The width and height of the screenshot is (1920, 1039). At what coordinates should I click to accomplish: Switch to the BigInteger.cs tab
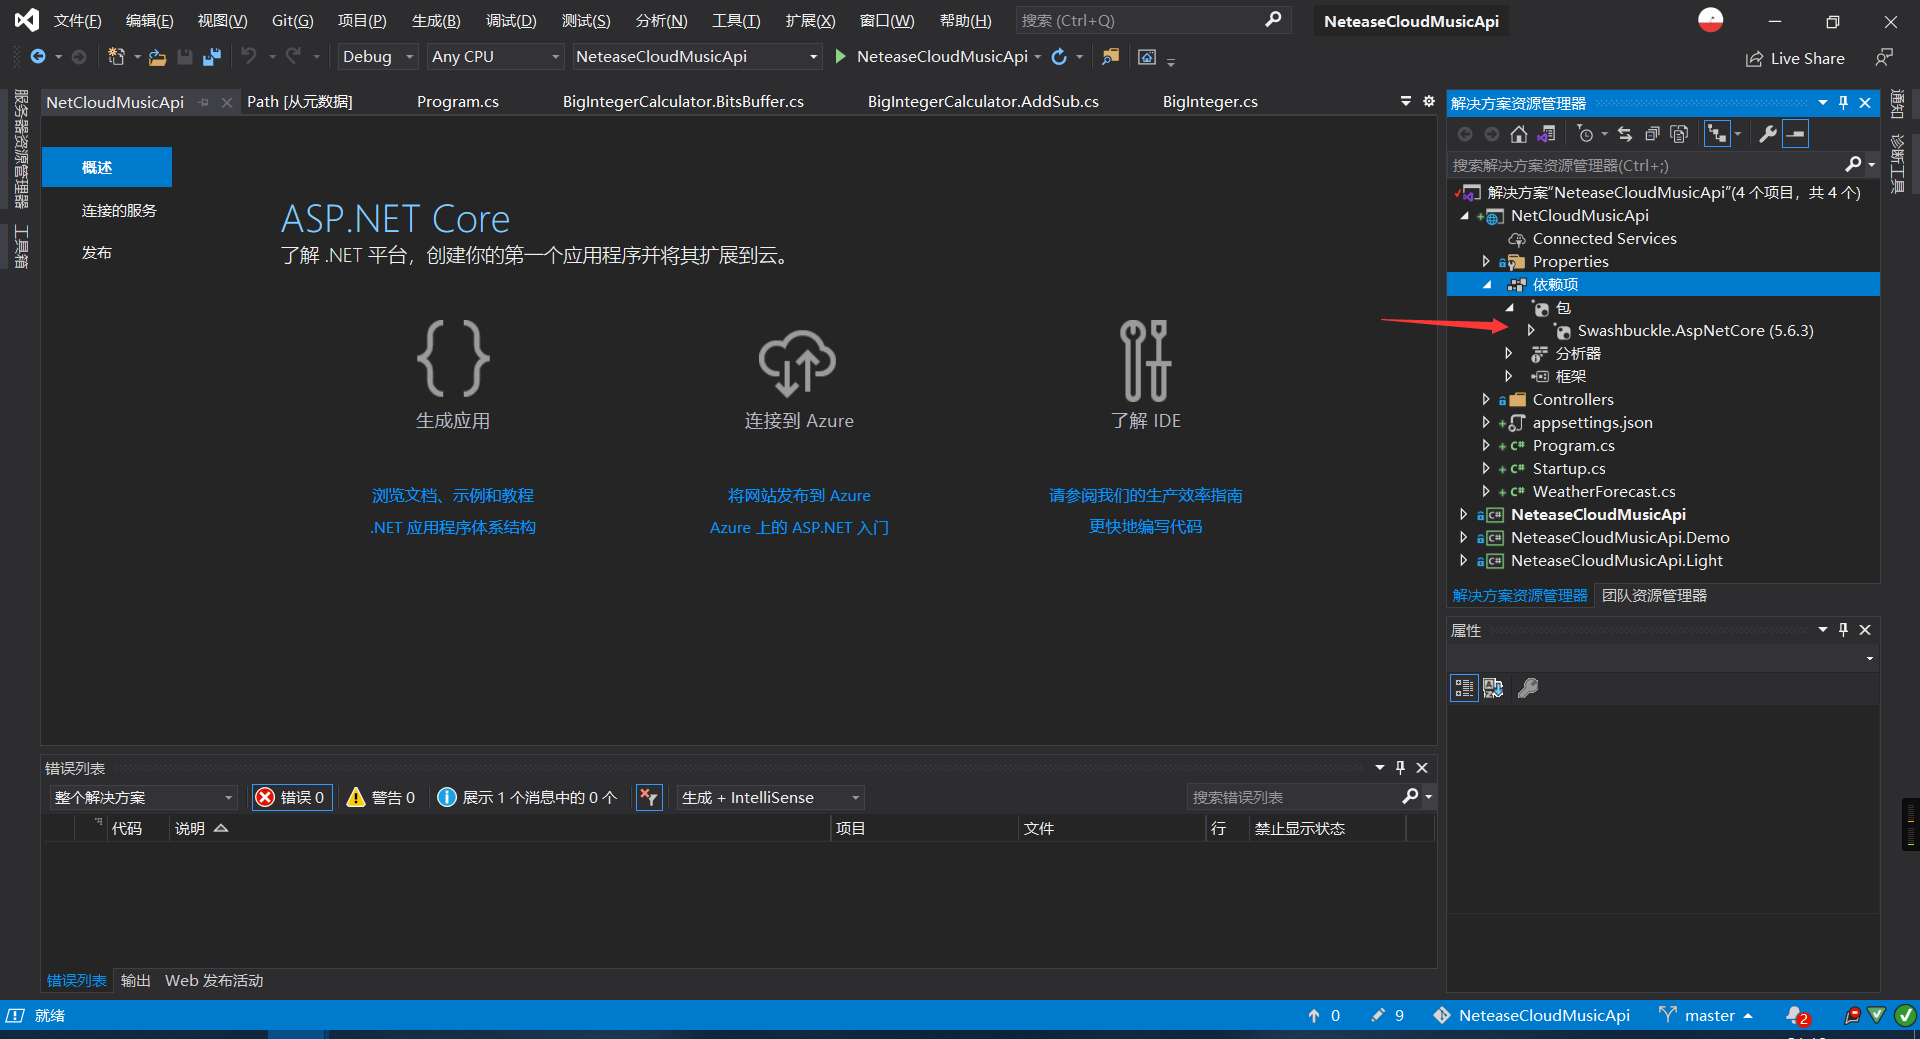[1210, 101]
